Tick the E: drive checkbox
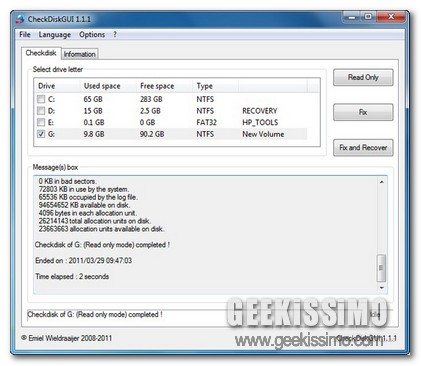The height and width of the screenshot is (366, 421). point(41,122)
